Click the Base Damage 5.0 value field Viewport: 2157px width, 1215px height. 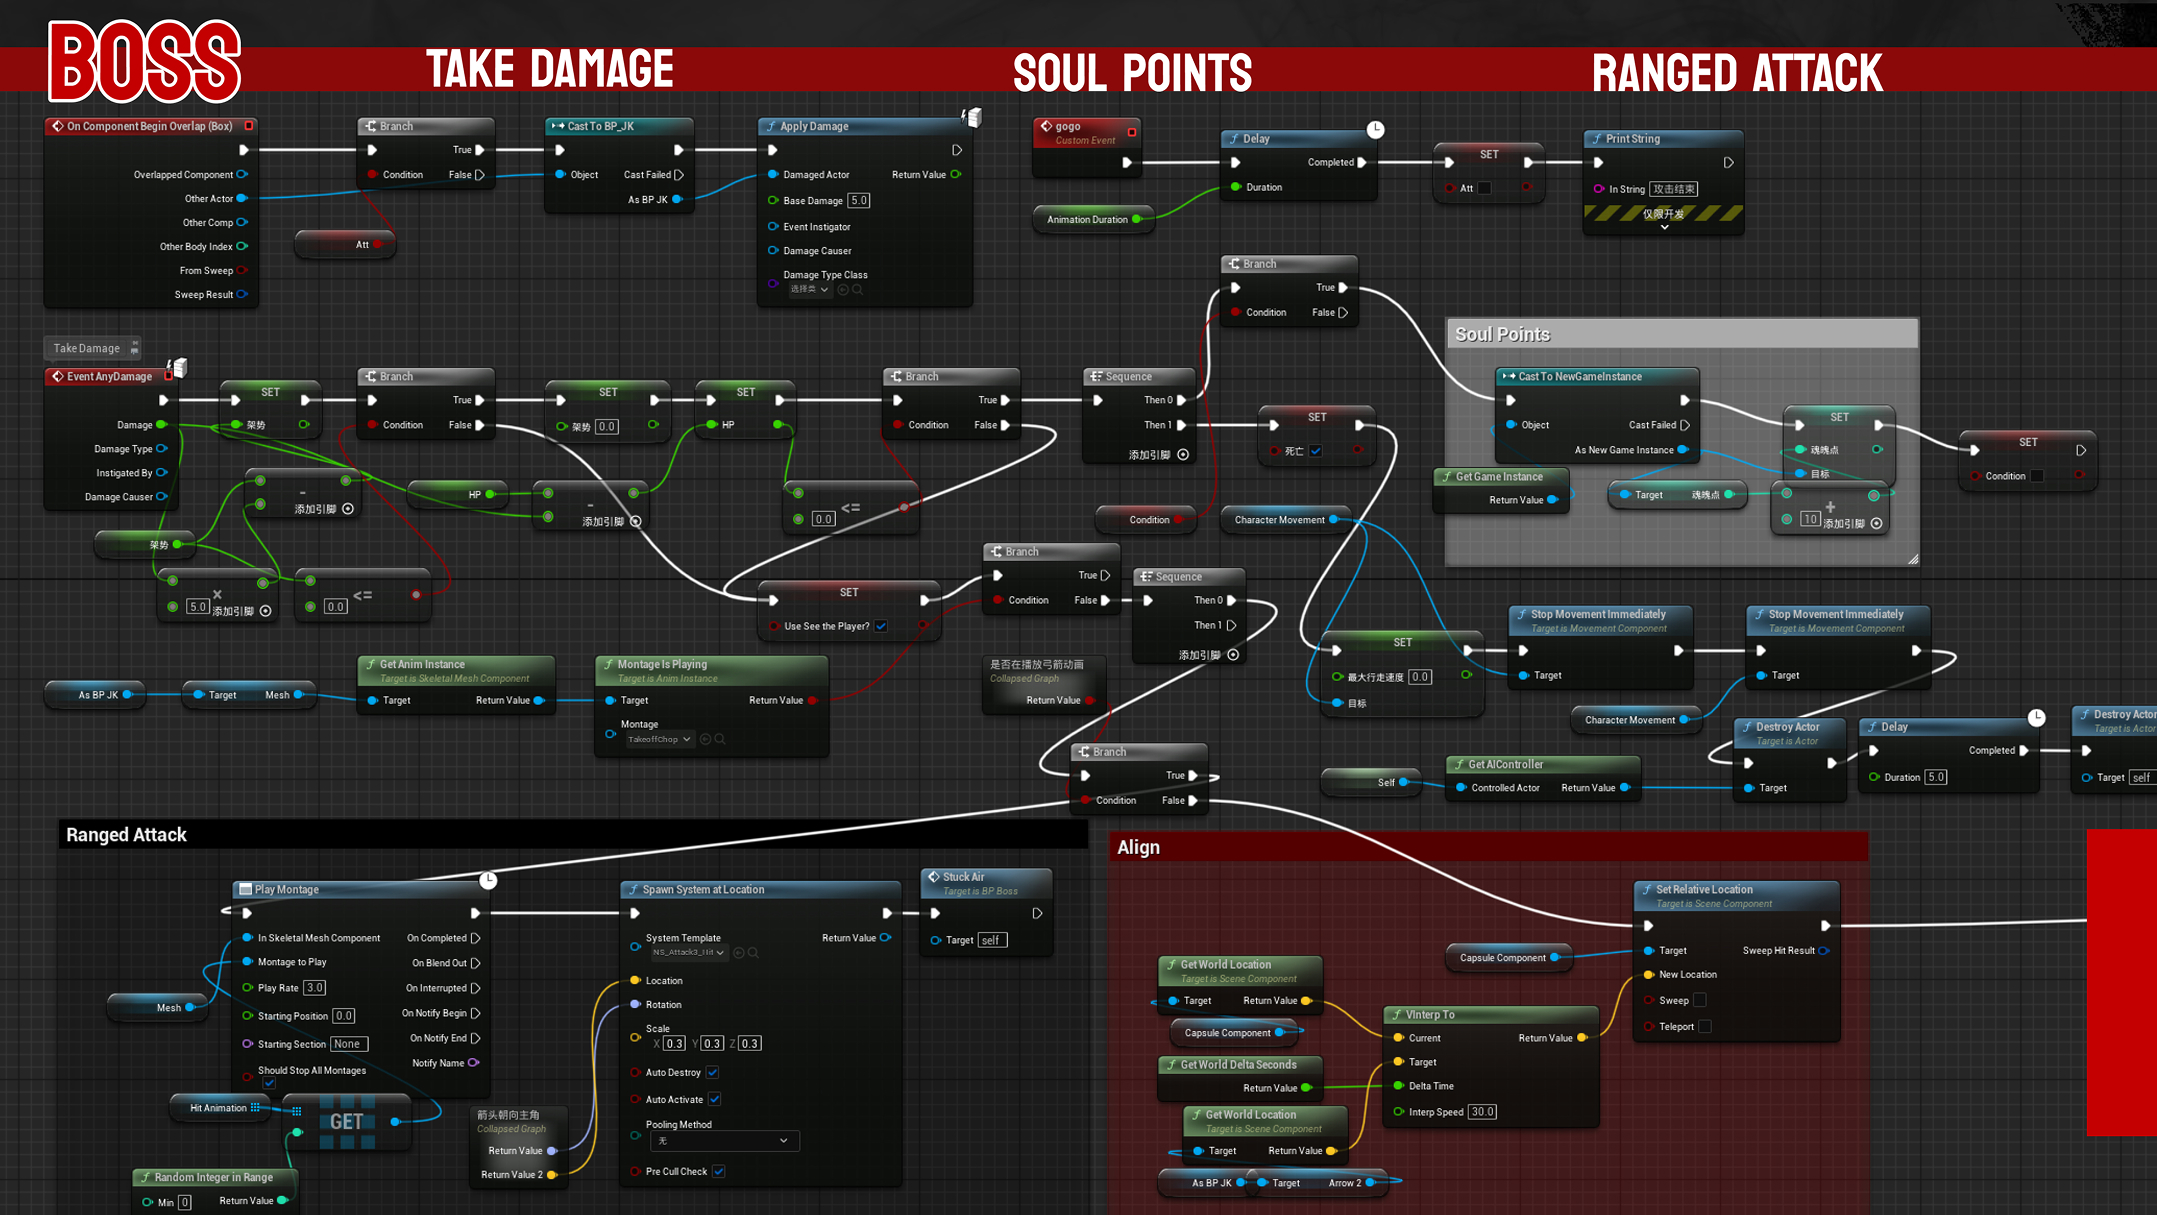tap(858, 201)
